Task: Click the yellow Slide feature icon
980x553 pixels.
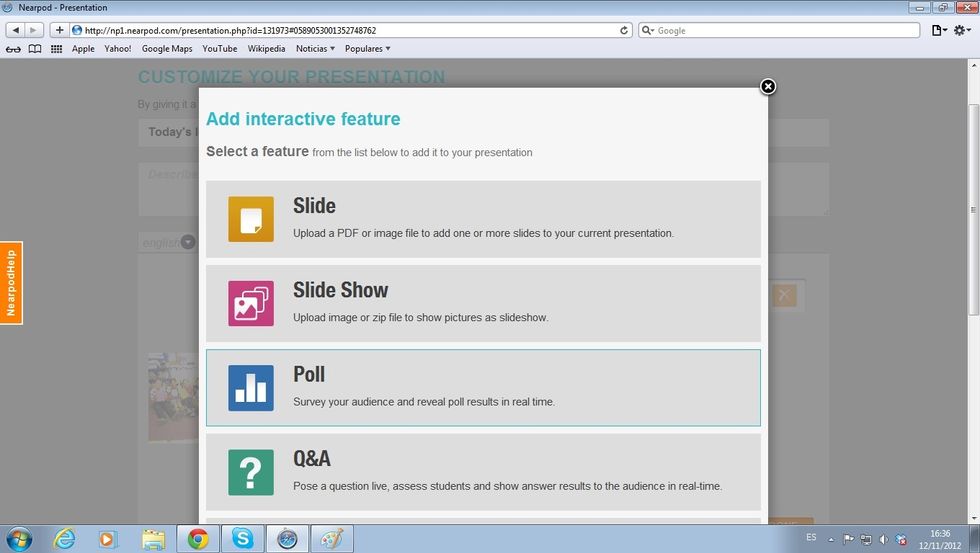Action: click(251, 219)
